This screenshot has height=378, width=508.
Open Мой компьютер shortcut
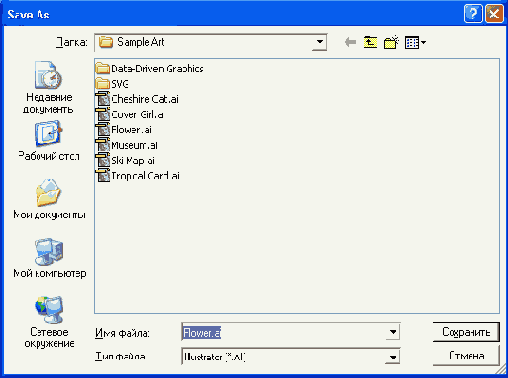click(49, 258)
